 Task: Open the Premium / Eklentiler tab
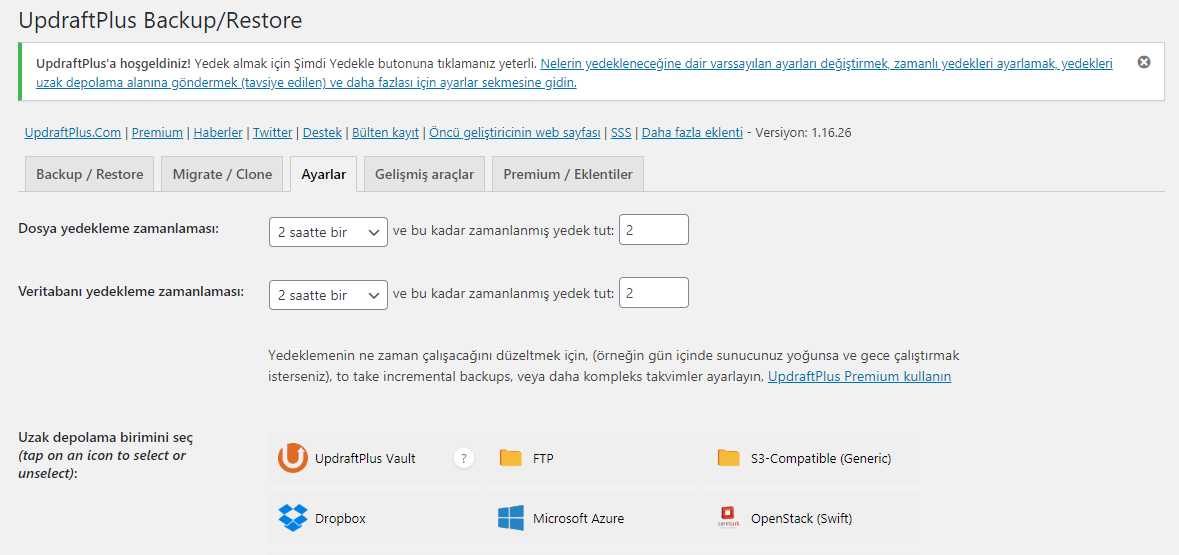tap(568, 174)
